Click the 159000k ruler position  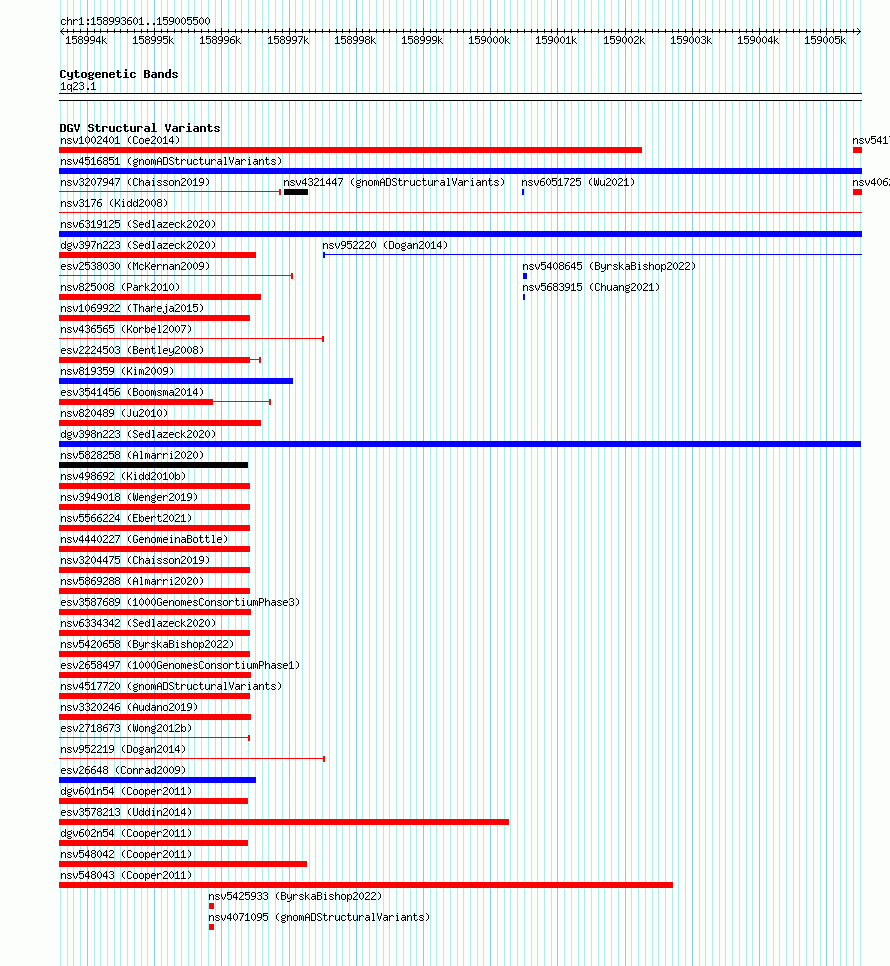[x=489, y=41]
